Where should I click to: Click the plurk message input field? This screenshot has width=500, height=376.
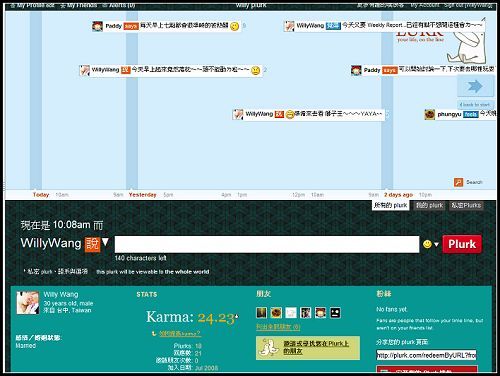pos(267,244)
